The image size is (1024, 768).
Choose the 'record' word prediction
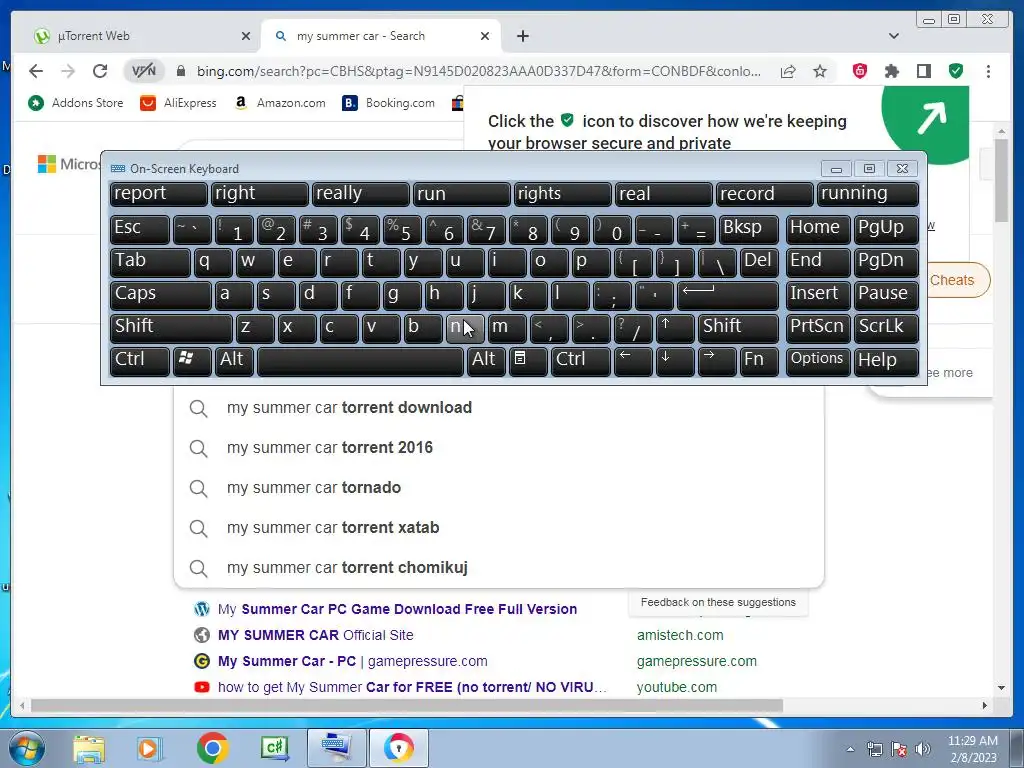[765, 193]
